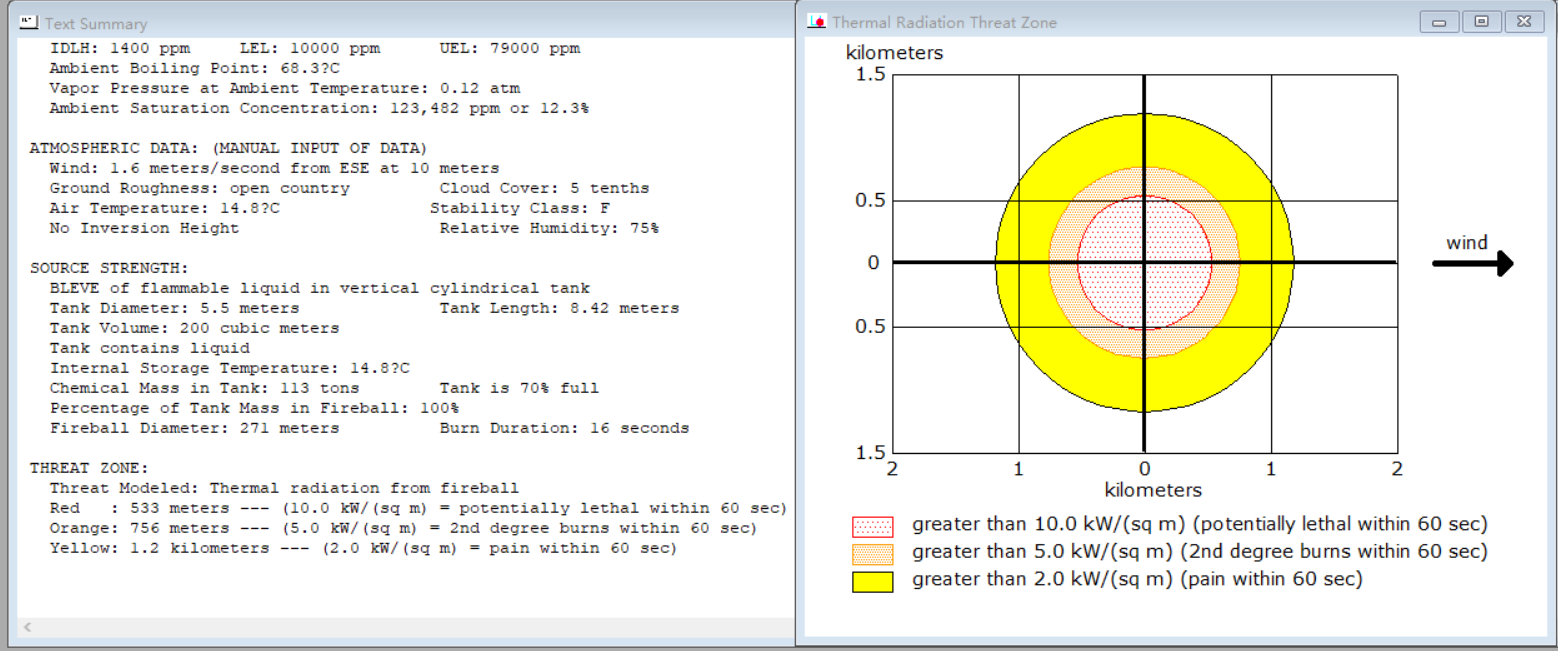Click the SOURCE STRENGTH heading
1558x651 pixels.
click(109, 268)
